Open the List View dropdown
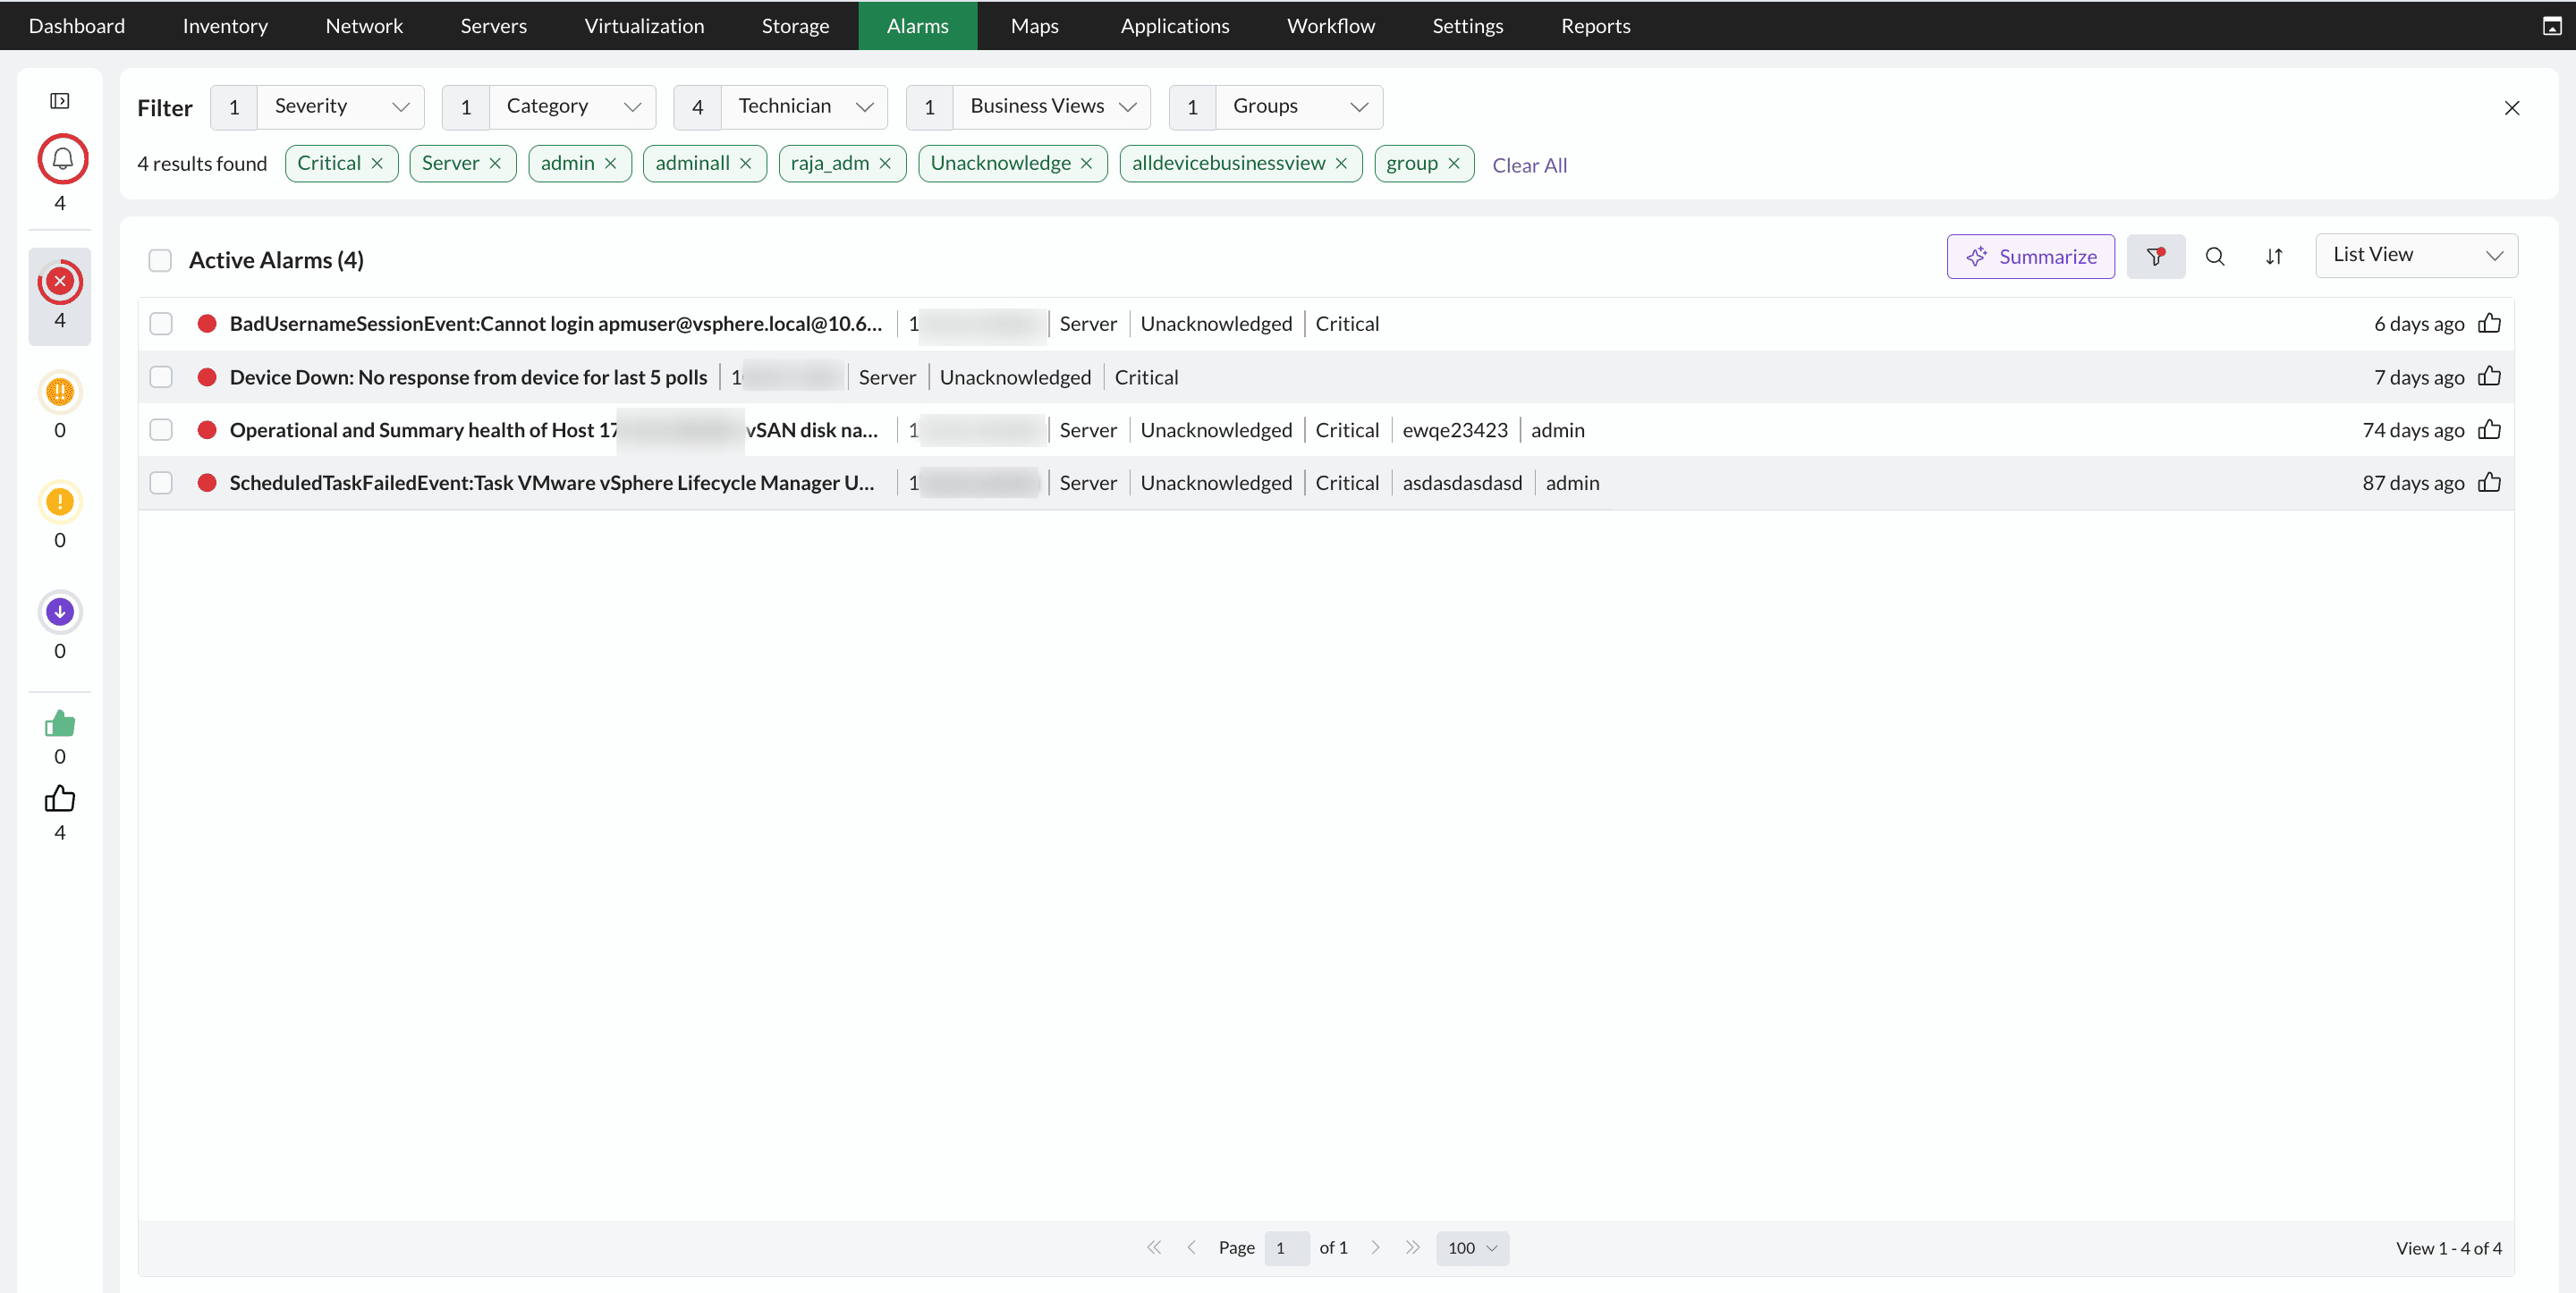2576x1293 pixels. tap(2416, 256)
